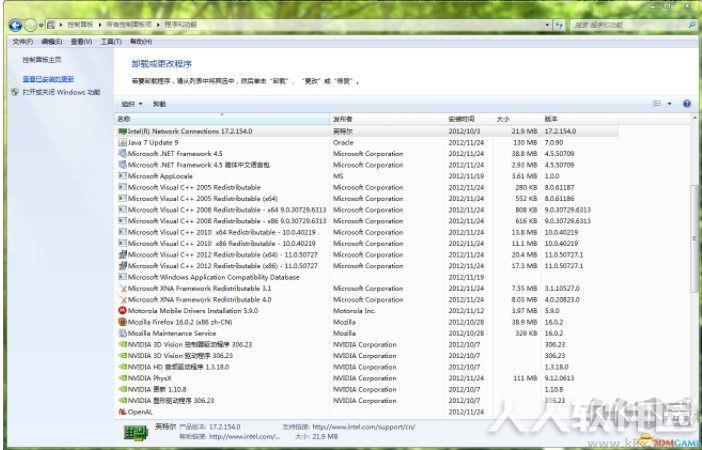Click the shield icon for Windows features
The image size is (702, 450).
(15, 92)
